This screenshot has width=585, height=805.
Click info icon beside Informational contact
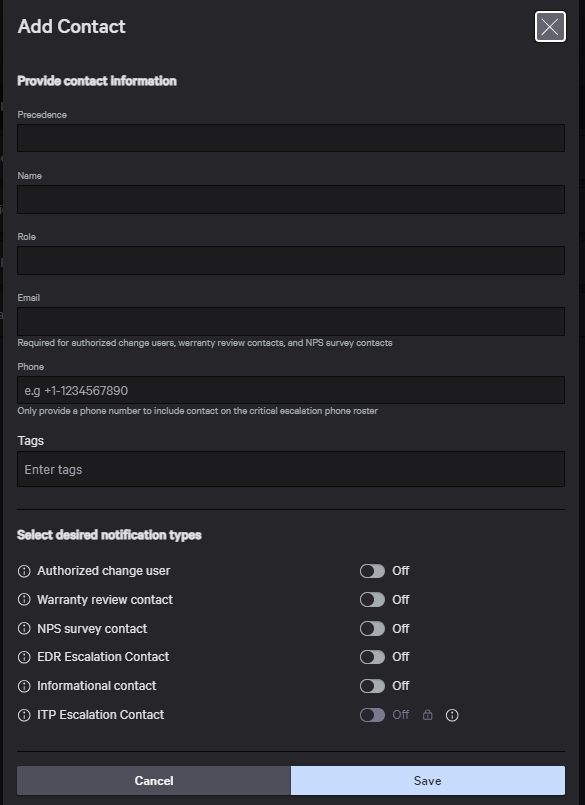24,686
